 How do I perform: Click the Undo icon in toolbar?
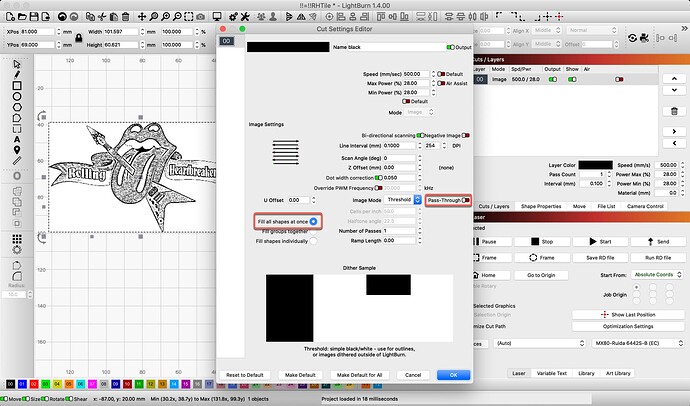62,17
